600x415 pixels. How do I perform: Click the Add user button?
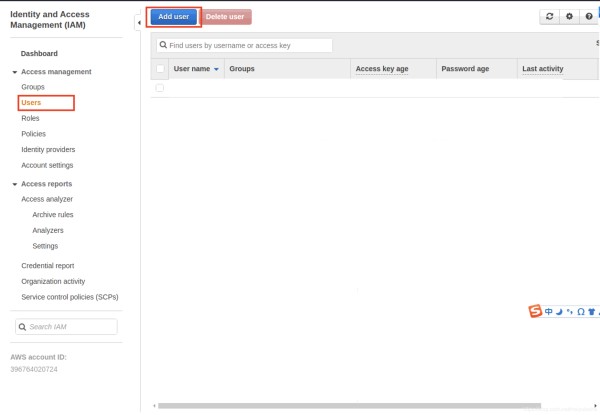point(174,17)
